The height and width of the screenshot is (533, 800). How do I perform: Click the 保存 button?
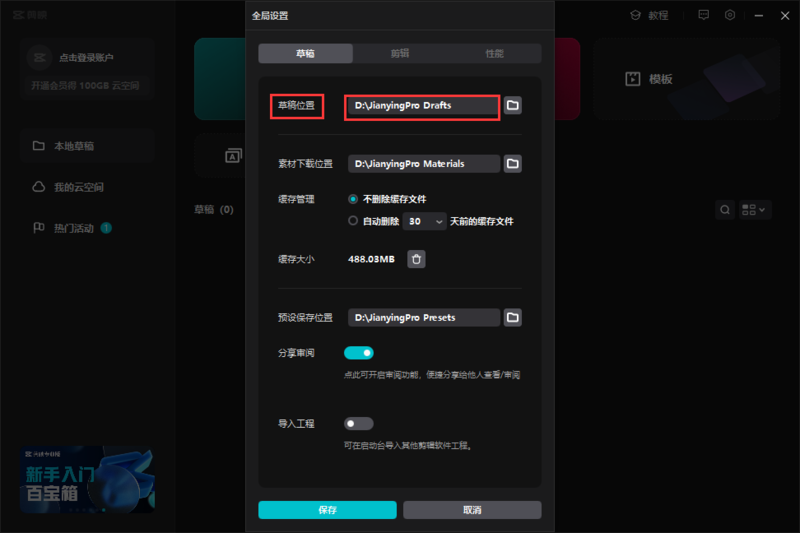[327, 510]
